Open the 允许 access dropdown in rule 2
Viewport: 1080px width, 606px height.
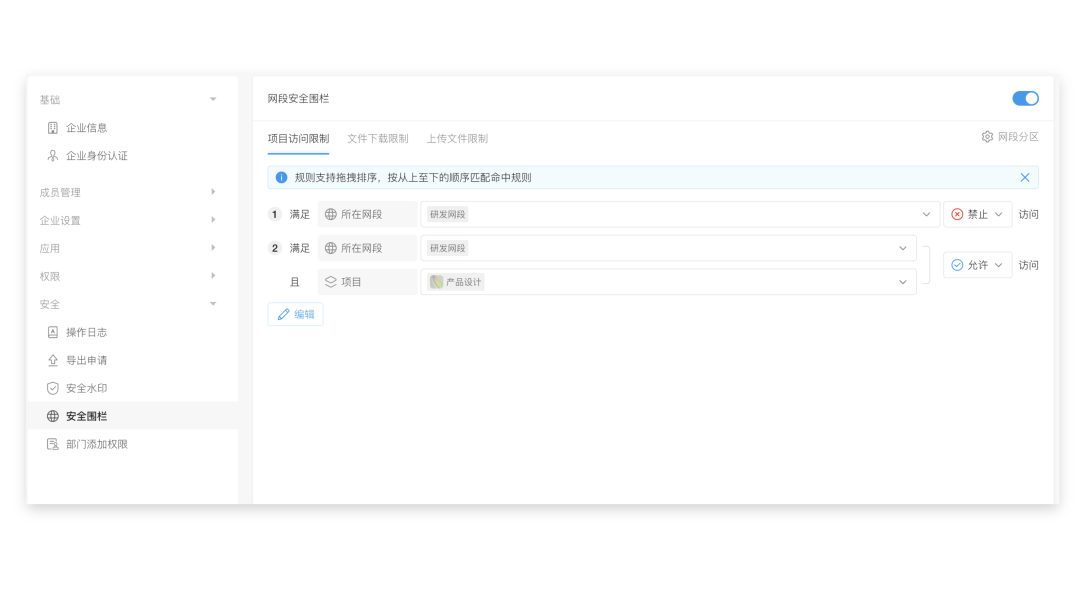coord(976,265)
